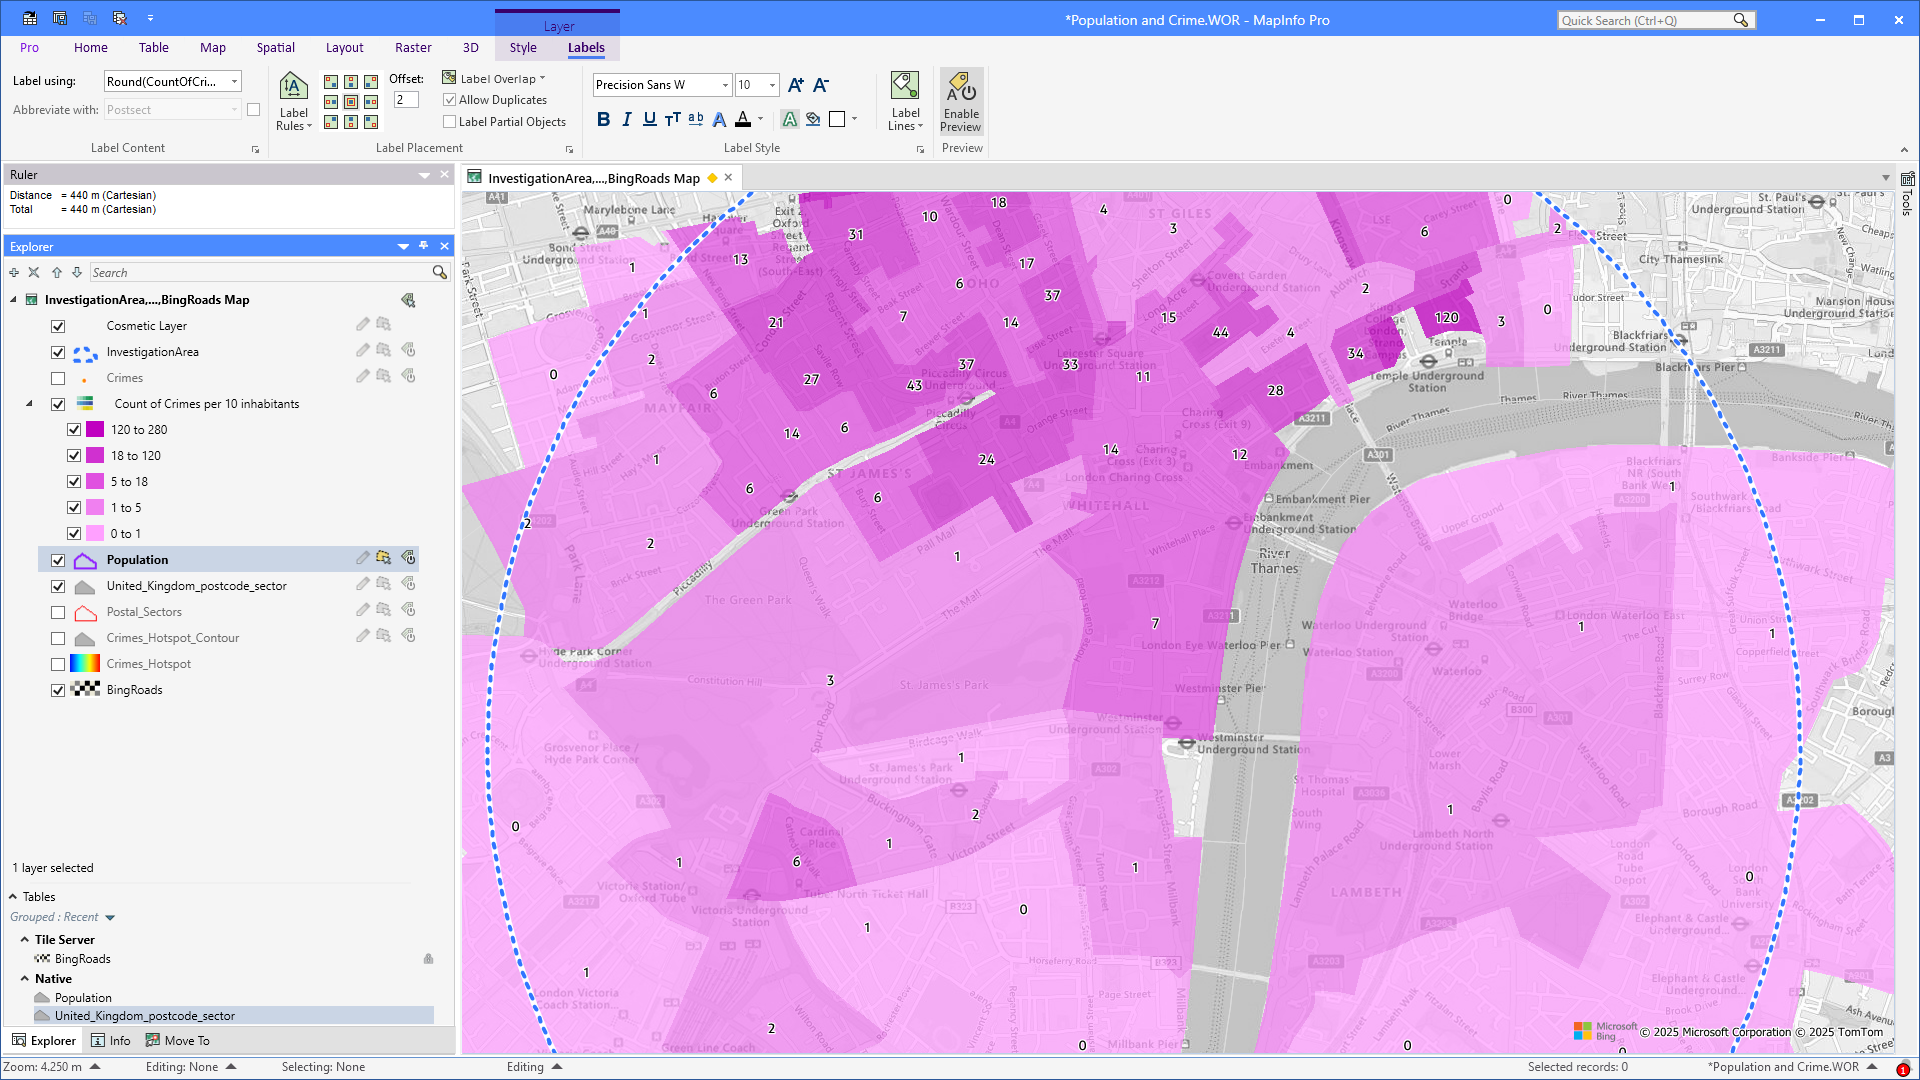This screenshot has height=1080, width=1920.
Task: Apply underline to label style
Action: tap(650, 119)
